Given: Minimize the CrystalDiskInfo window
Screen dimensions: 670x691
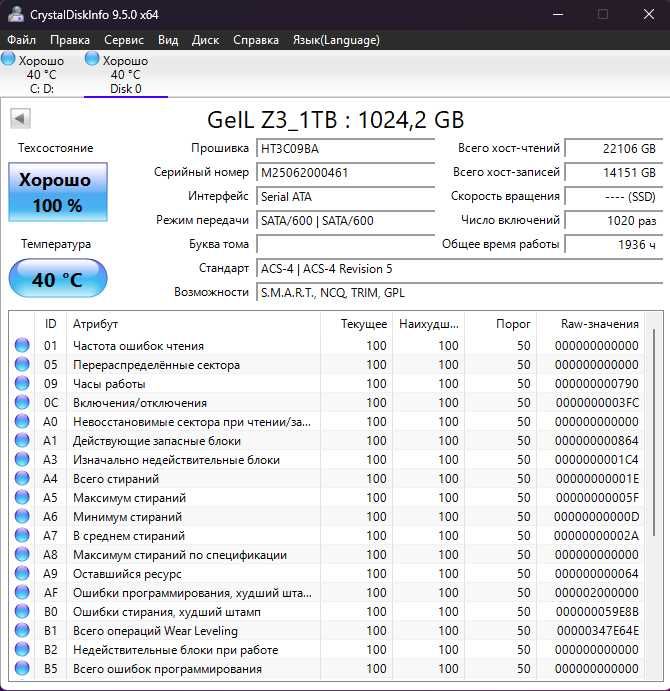Looking at the screenshot, I should (558, 14).
